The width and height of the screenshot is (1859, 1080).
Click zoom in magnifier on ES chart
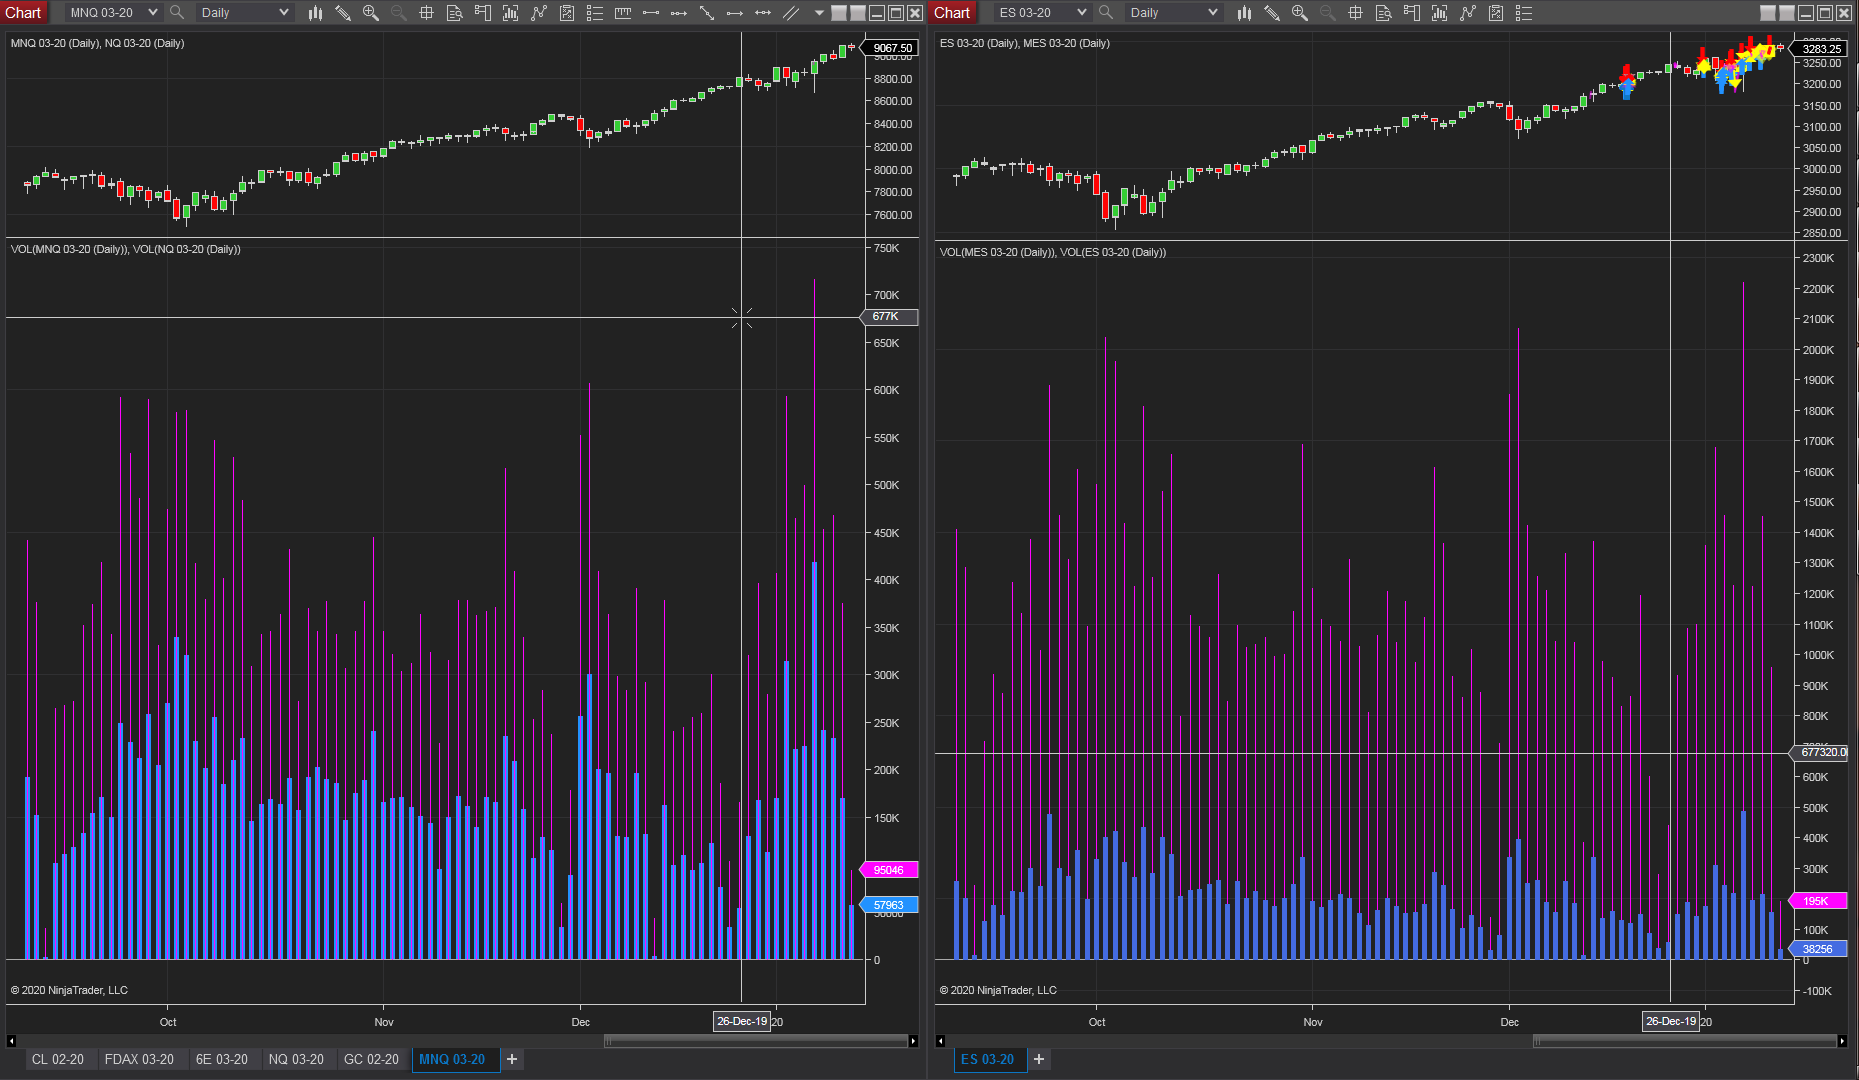pyautogui.click(x=1300, y=13)
